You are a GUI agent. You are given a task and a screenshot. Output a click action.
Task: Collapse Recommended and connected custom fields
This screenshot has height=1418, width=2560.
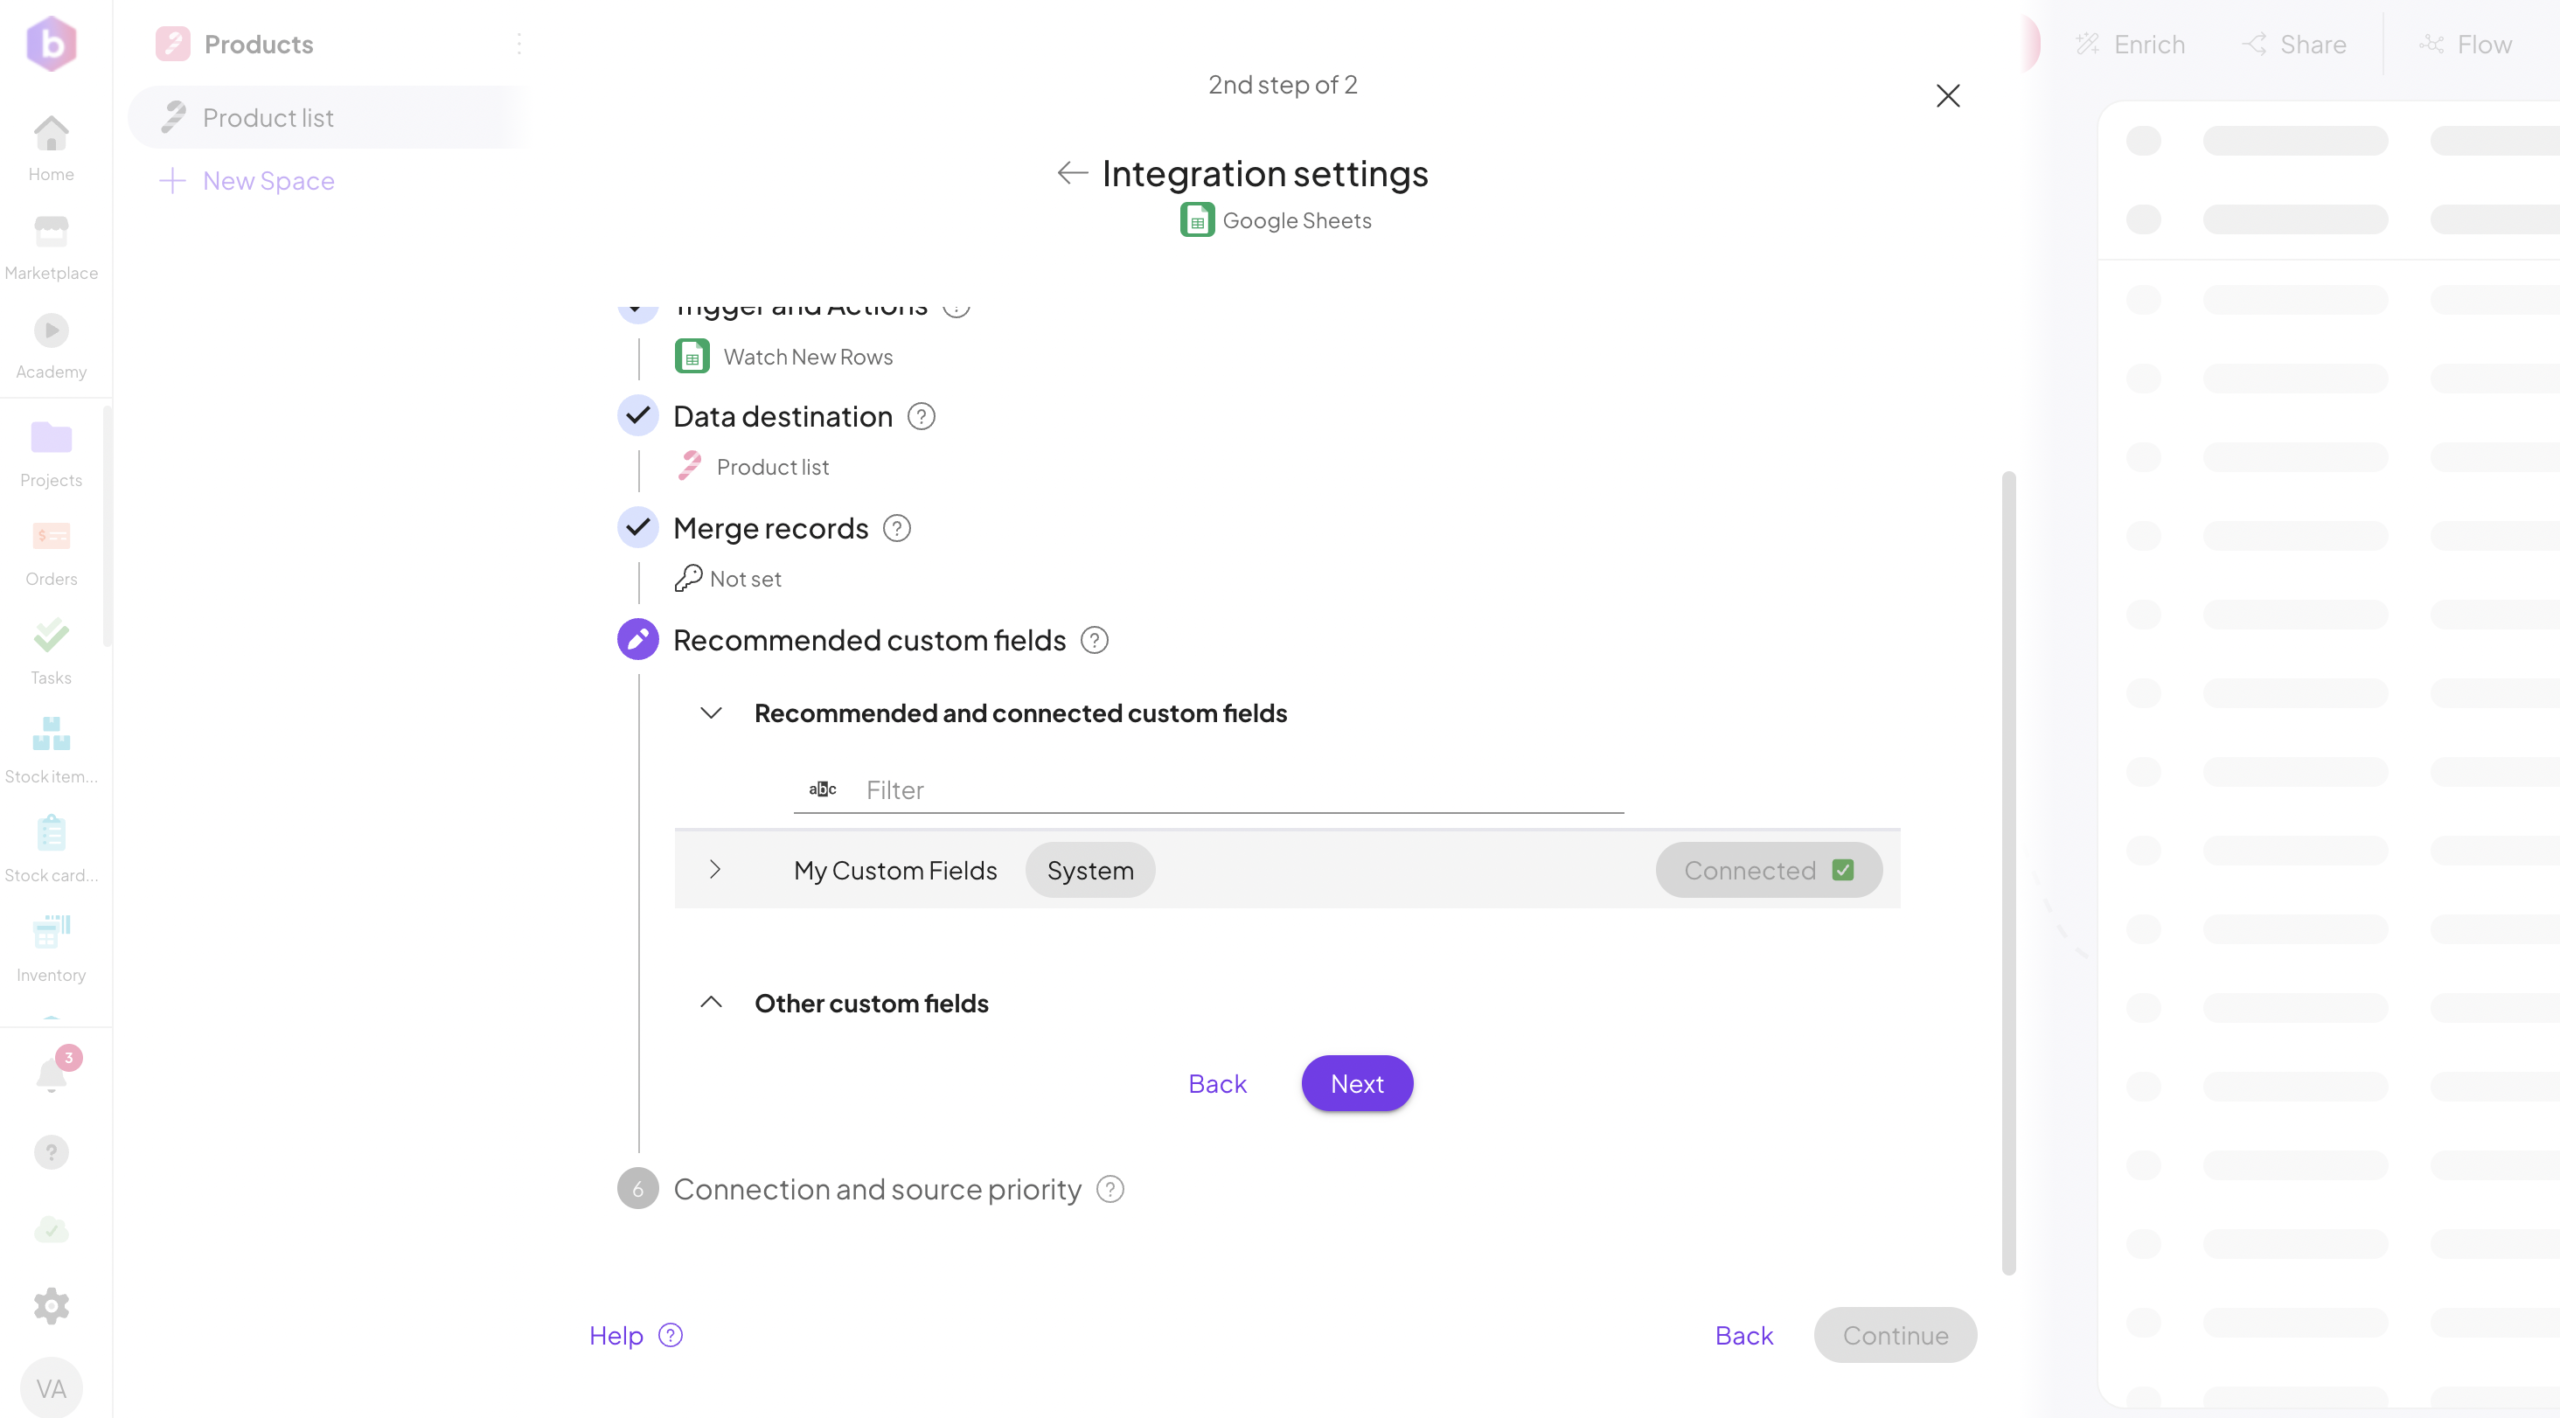click(711, 713)
